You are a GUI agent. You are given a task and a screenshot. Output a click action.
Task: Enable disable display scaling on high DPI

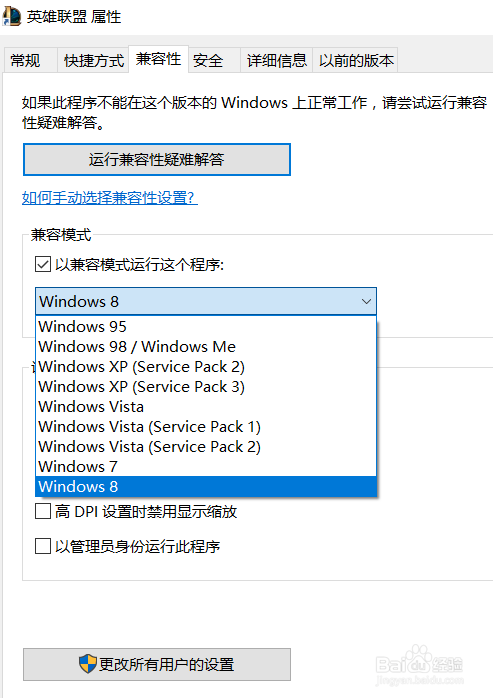[43, 511]
